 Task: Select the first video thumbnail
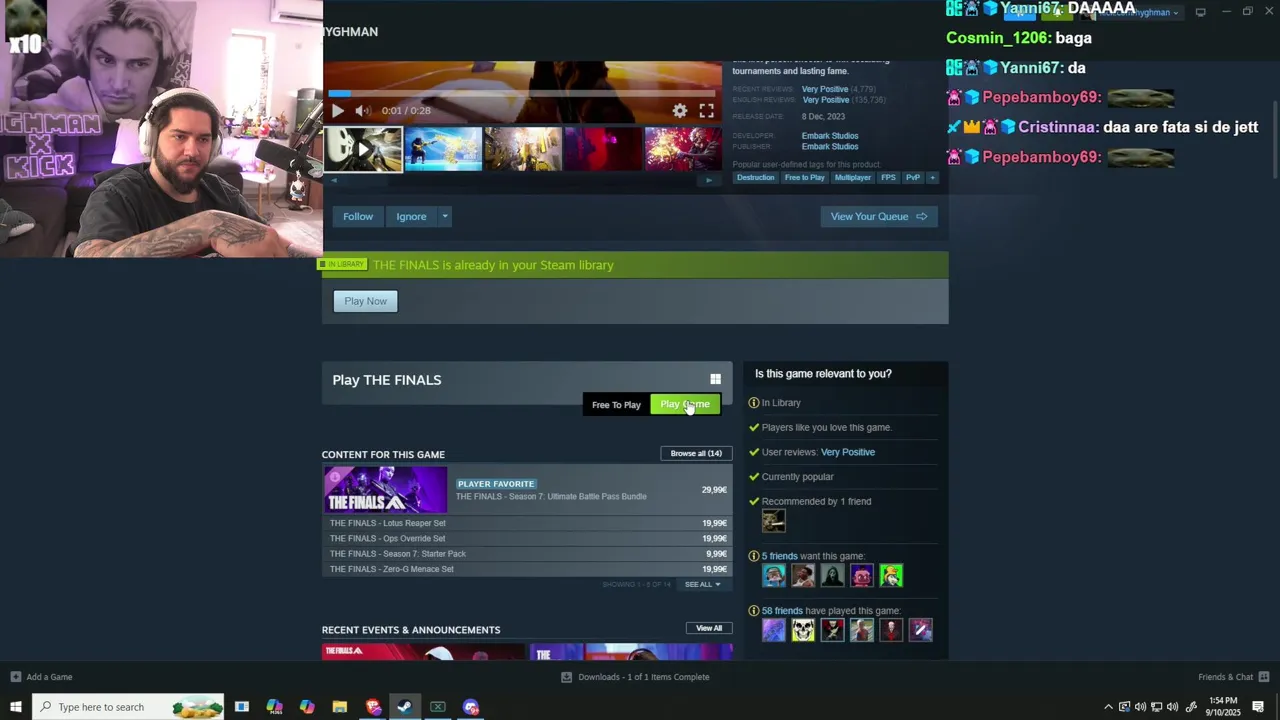pos(363,149)
